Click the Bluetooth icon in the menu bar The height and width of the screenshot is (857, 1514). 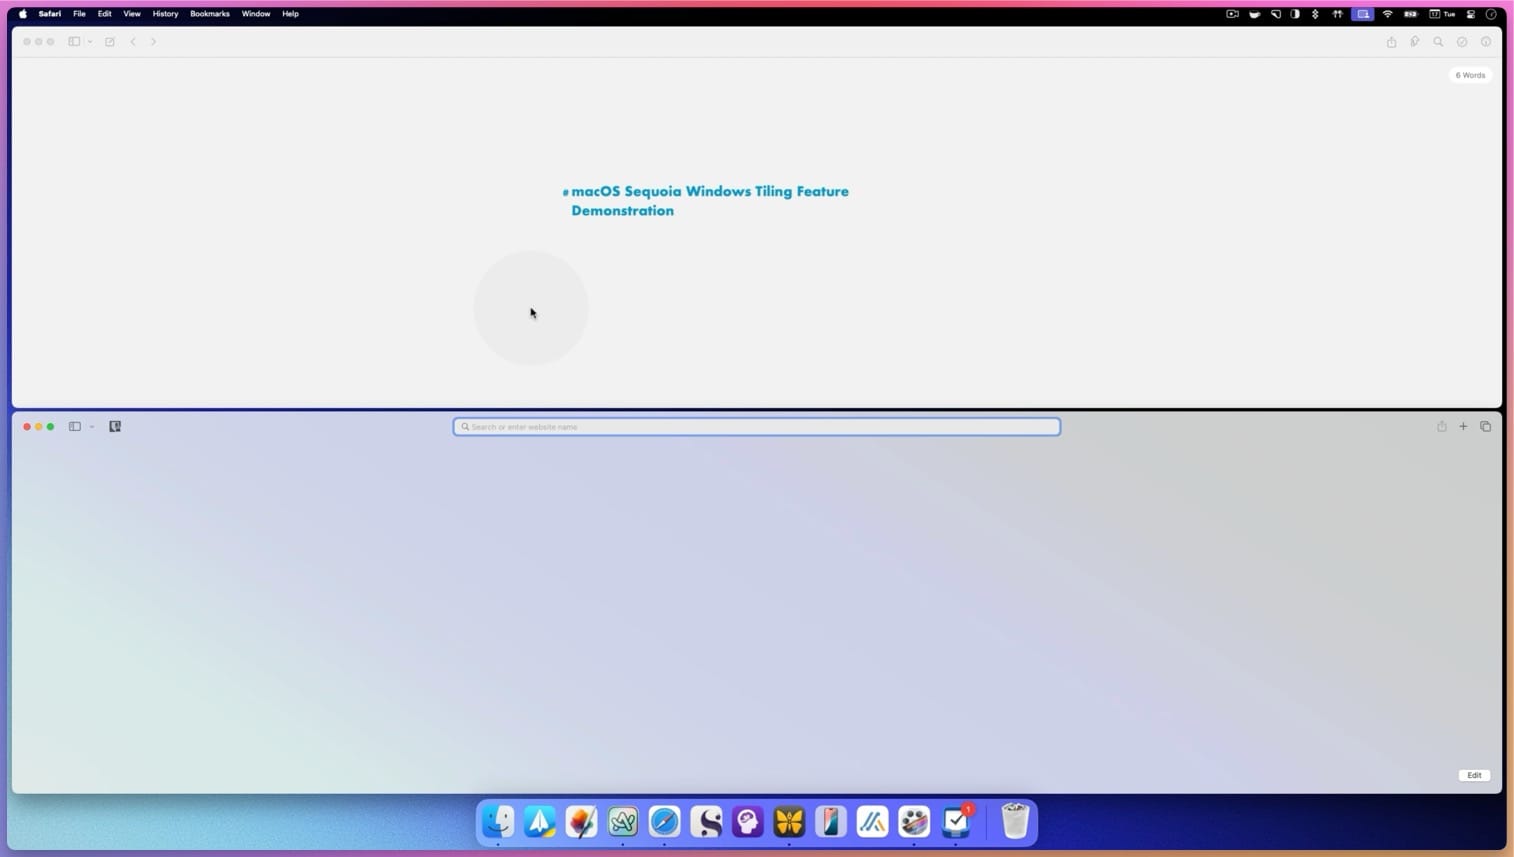coord(1316,13)
